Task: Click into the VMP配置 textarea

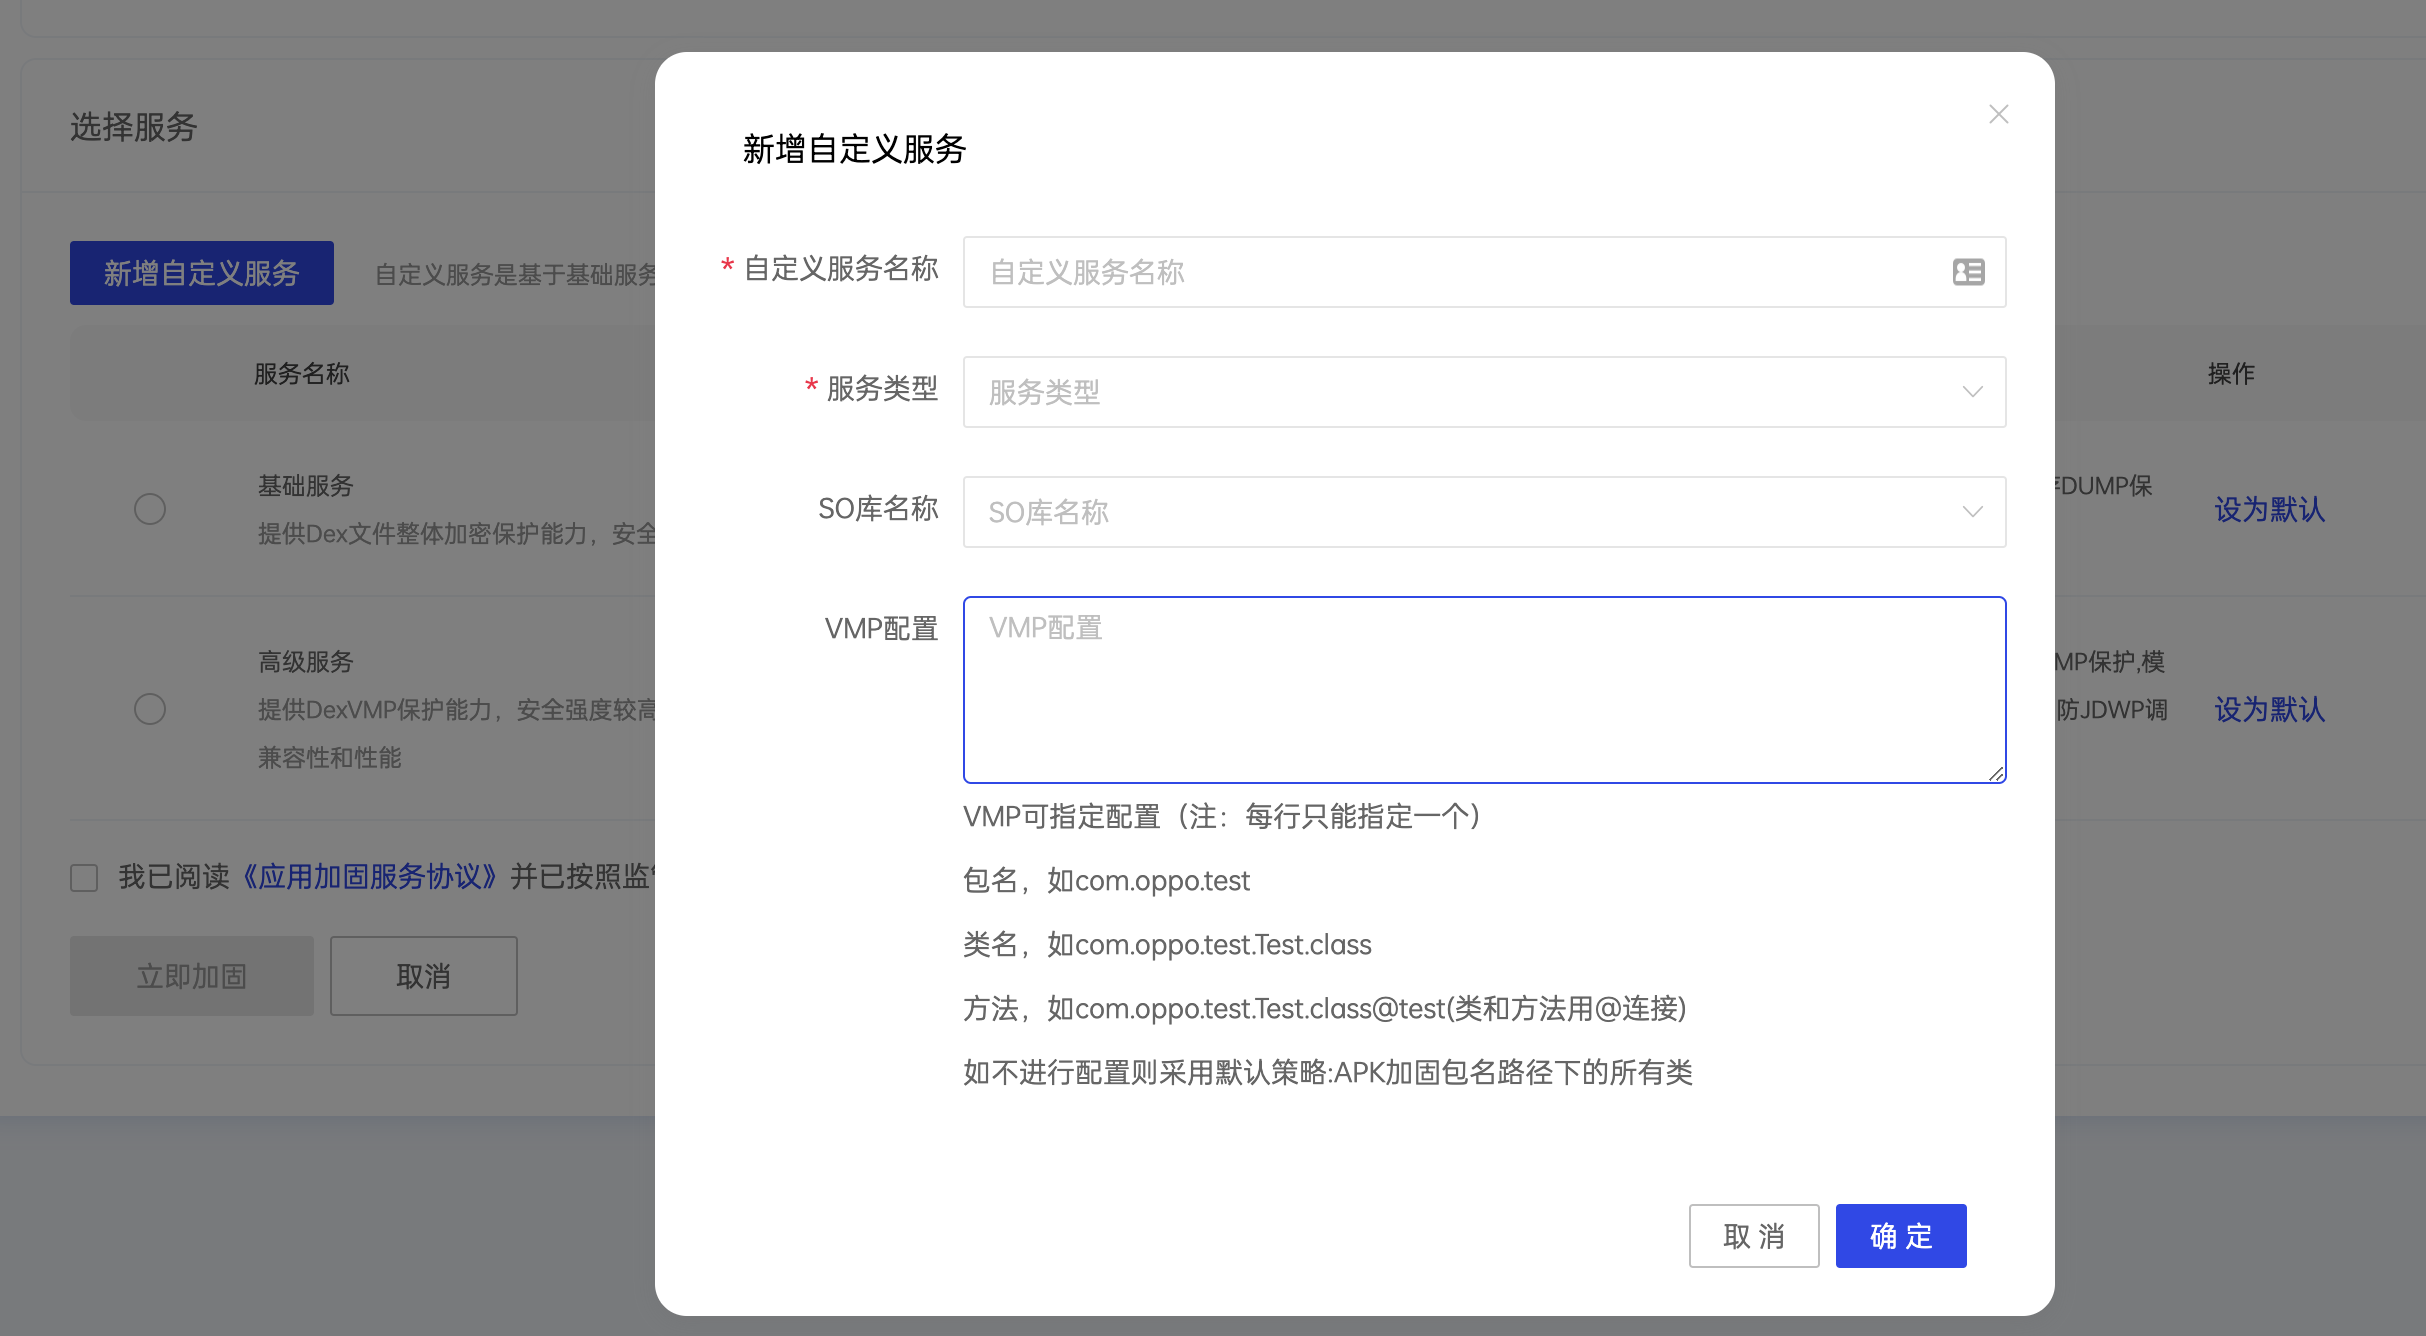Action: pos(1484,690)
